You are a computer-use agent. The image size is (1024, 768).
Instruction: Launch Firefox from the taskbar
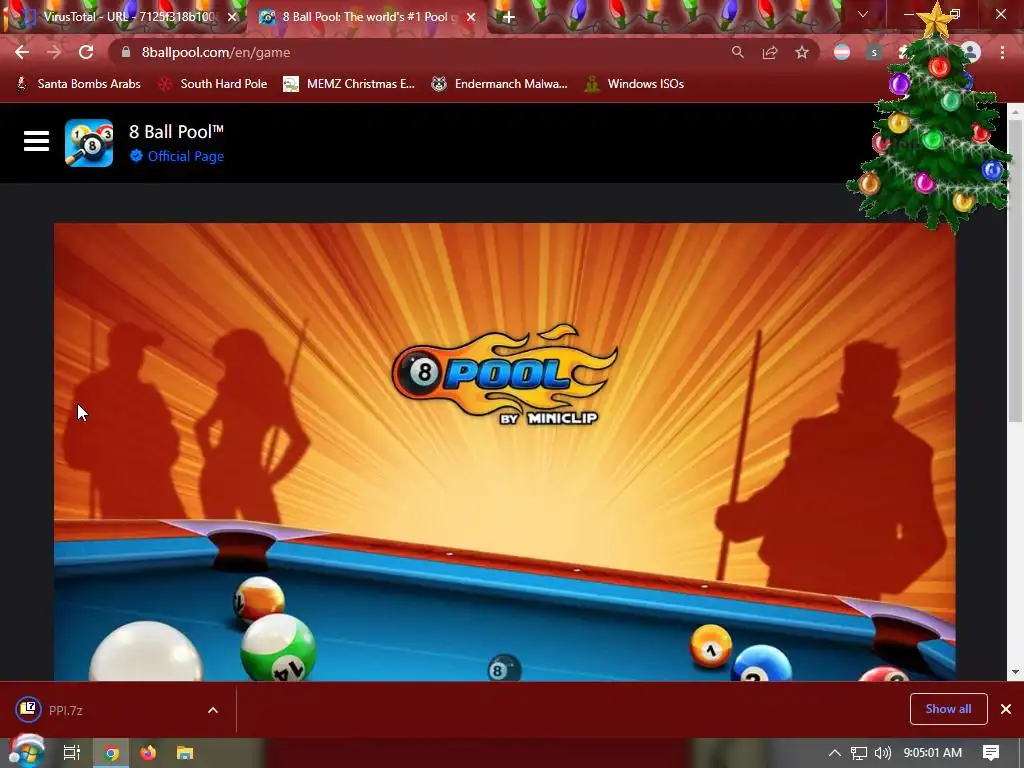coord(148,753)
